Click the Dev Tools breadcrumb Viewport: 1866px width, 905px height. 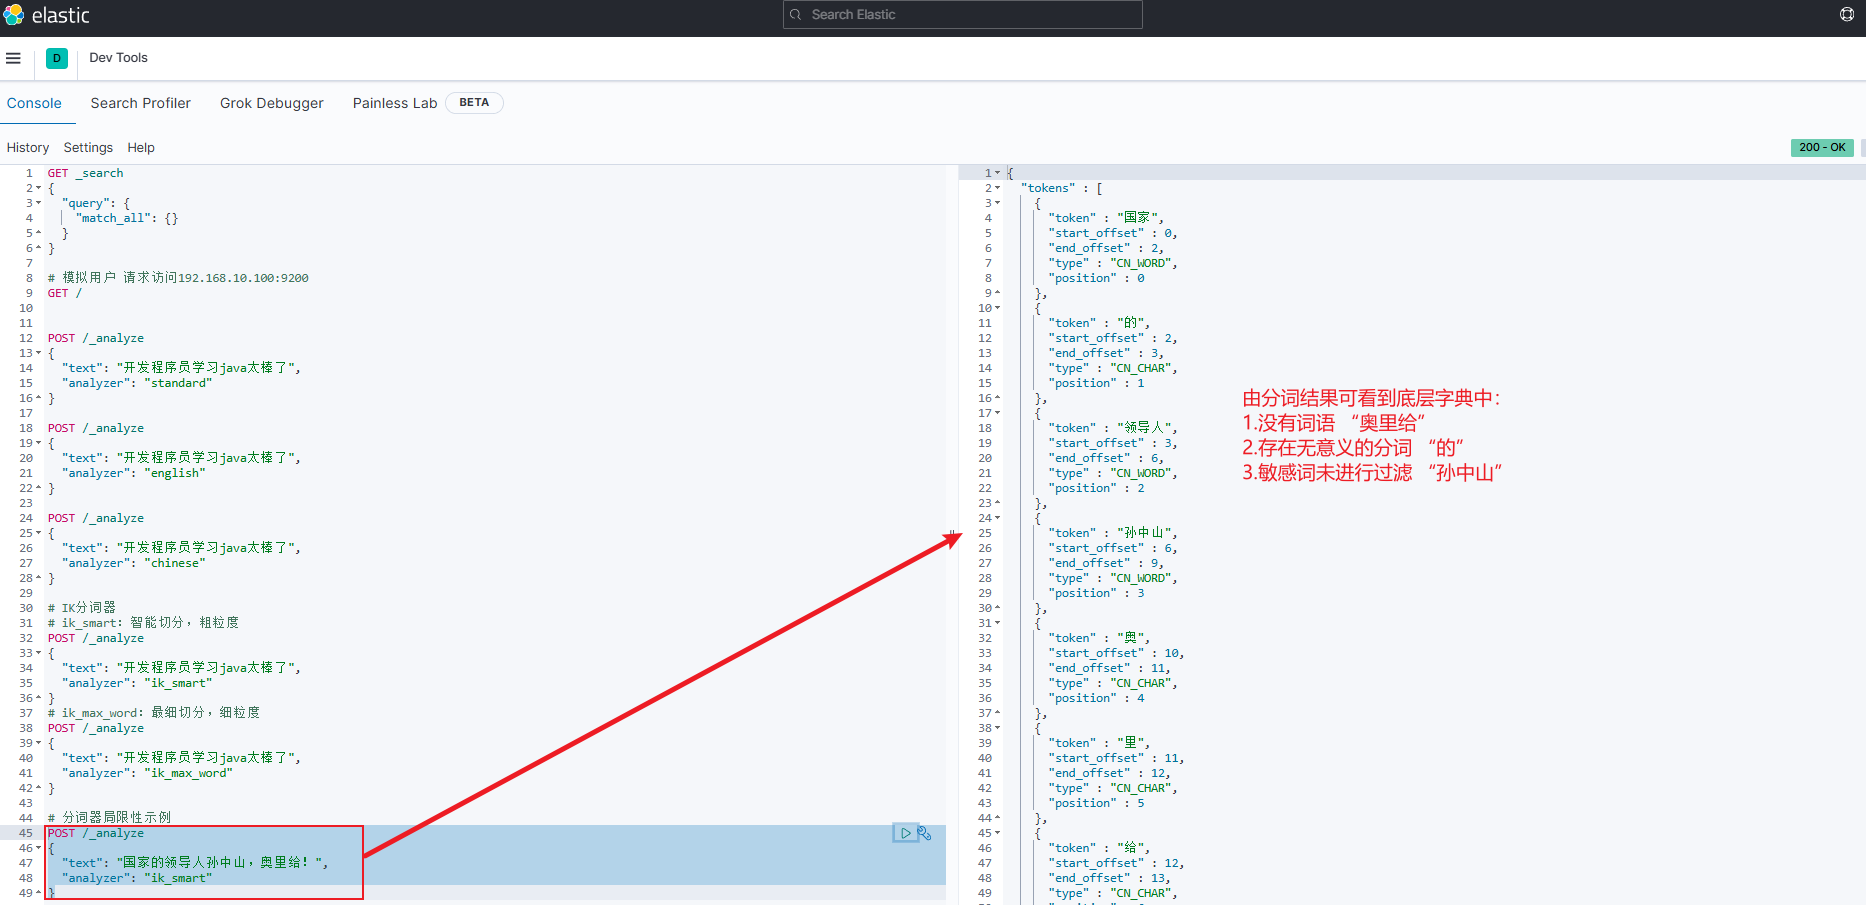(118, 58)
